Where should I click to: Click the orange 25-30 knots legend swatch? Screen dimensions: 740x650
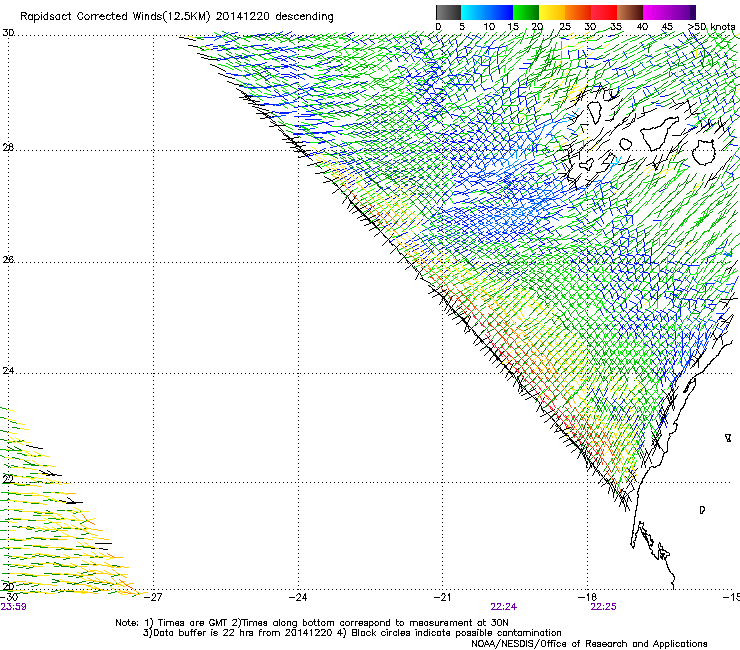pos(578,13)
